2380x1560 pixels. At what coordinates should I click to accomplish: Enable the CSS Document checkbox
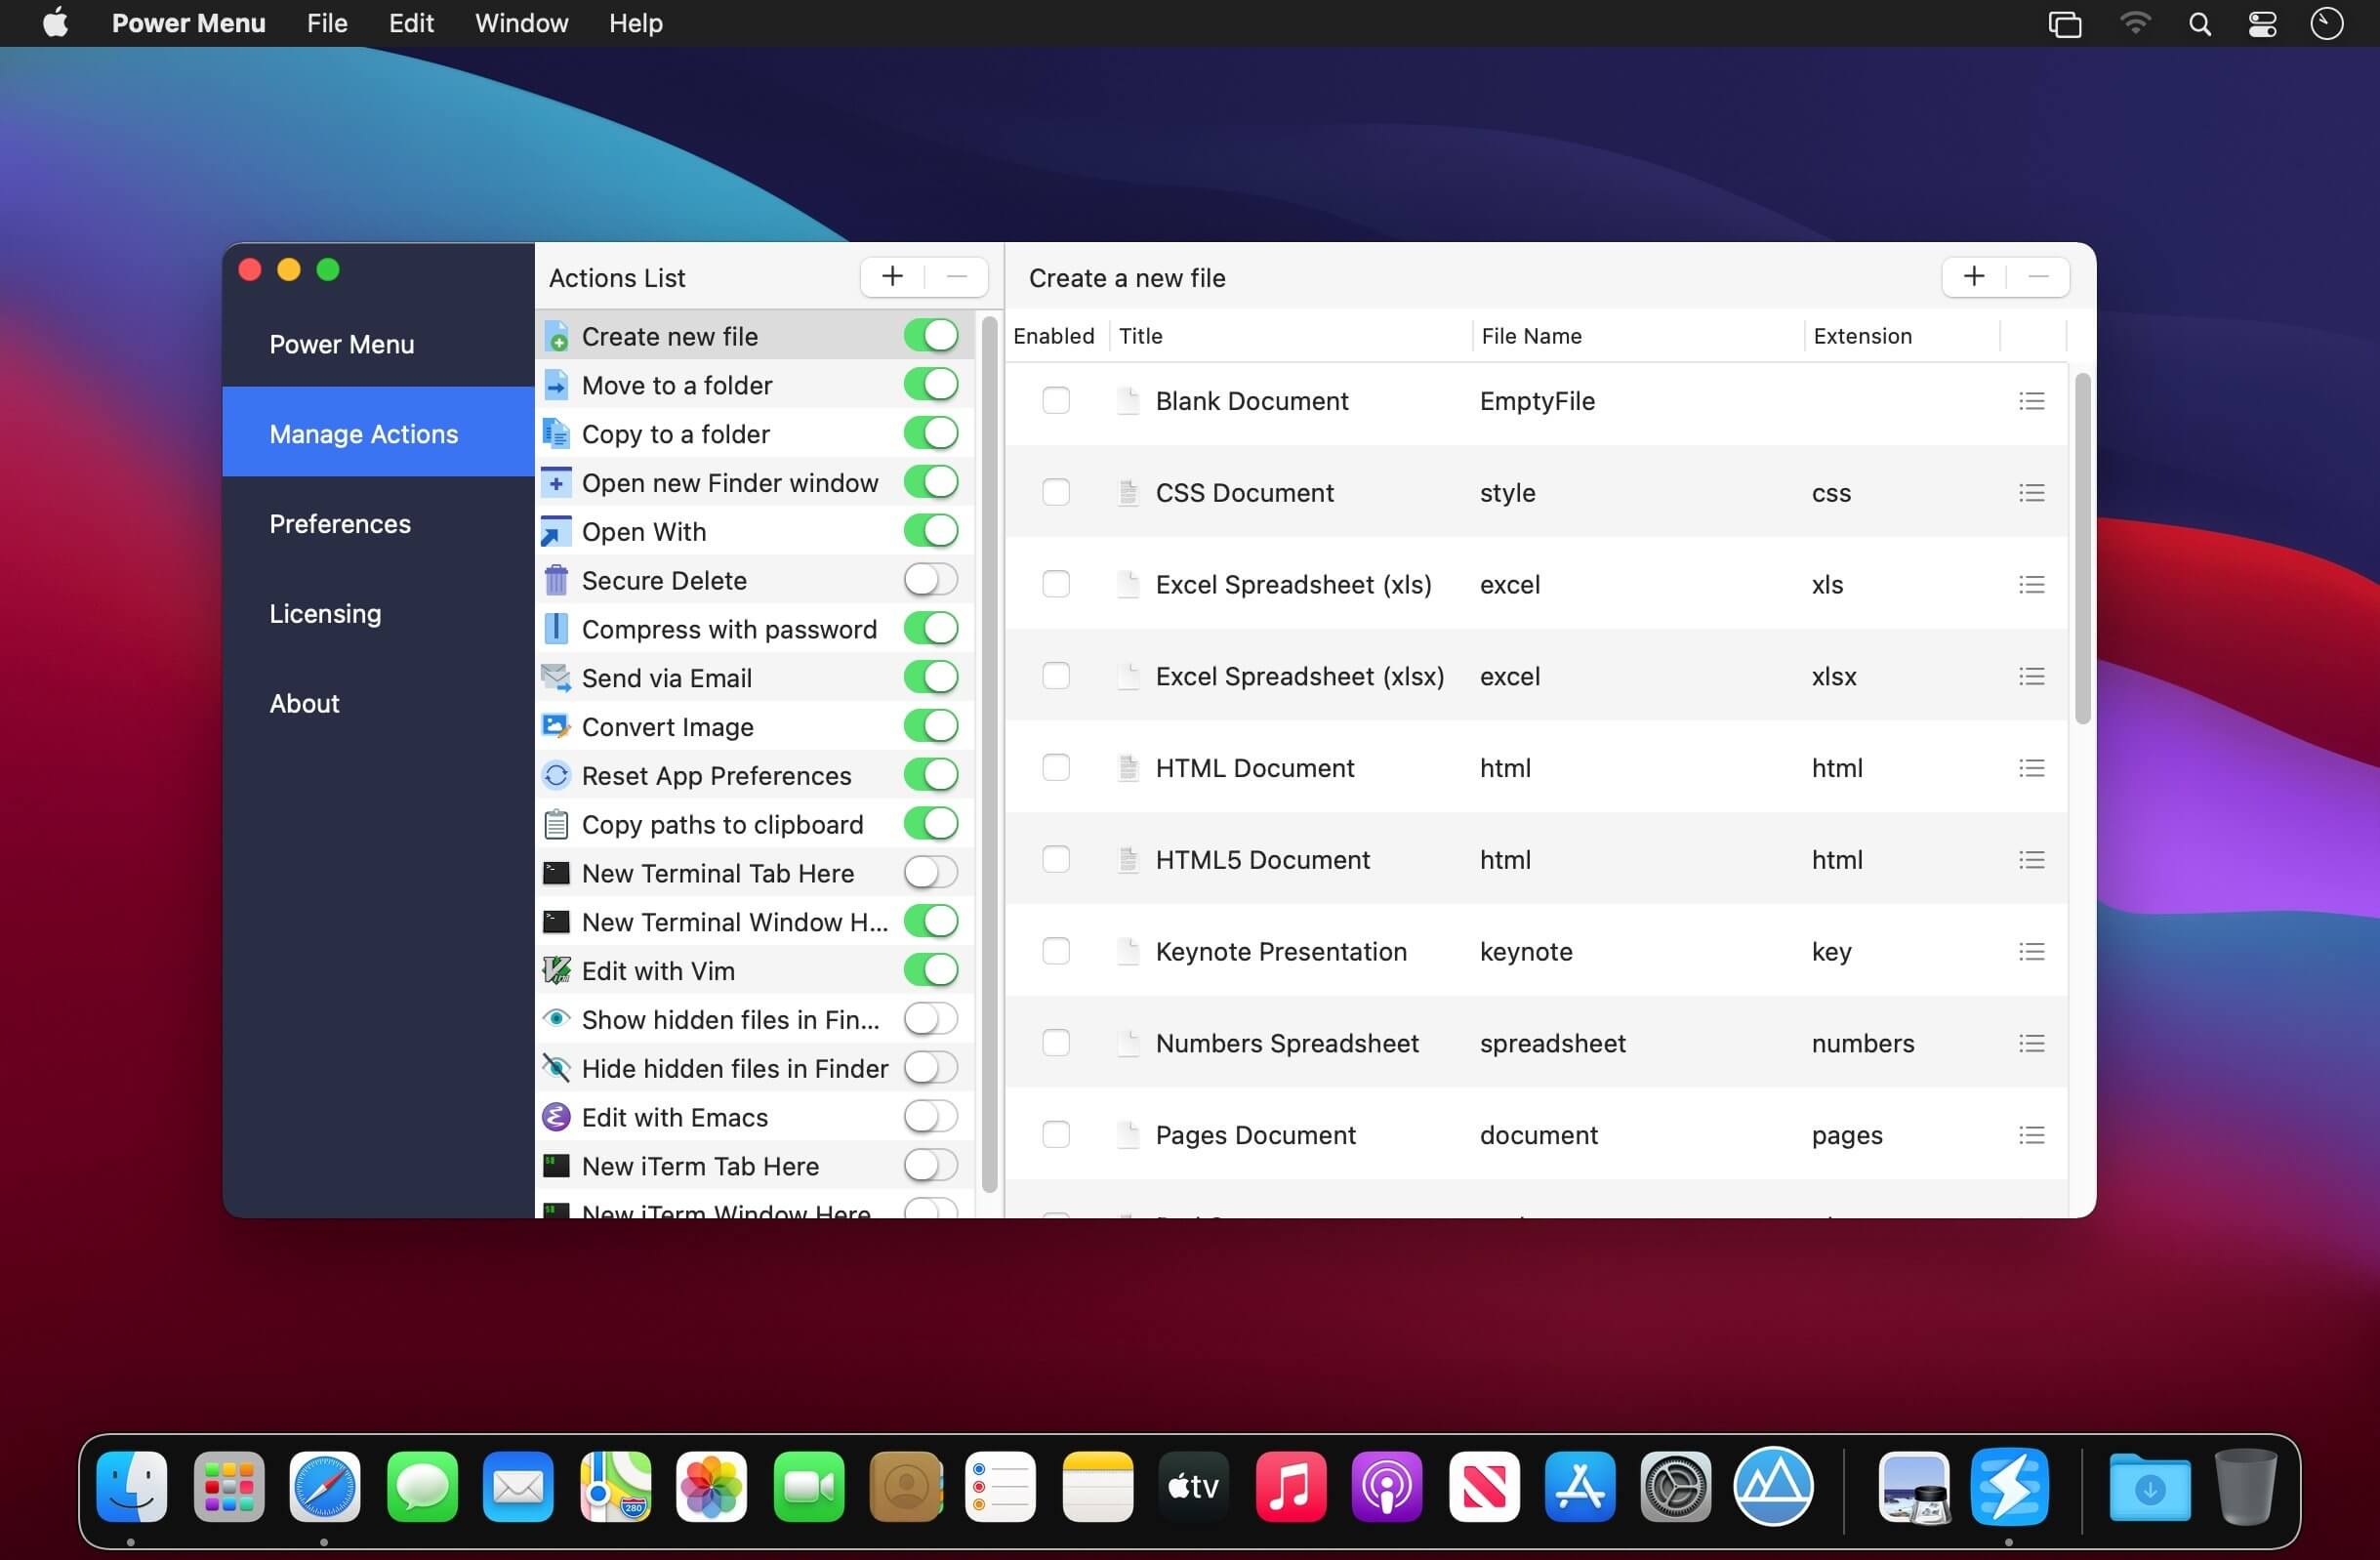1056,492
